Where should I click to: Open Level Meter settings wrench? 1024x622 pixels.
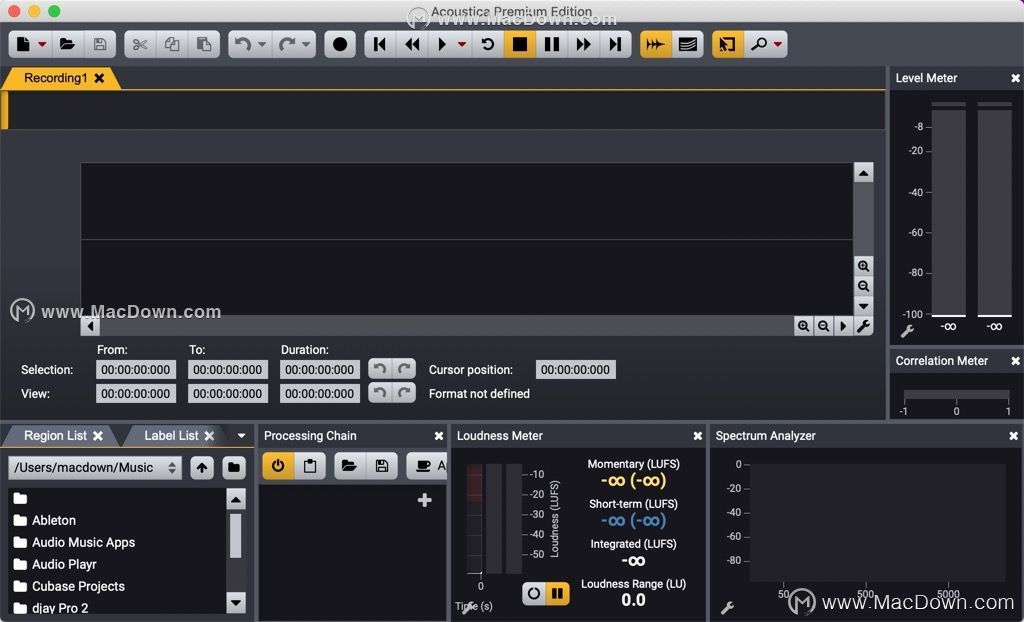click(x=907, y=331)
